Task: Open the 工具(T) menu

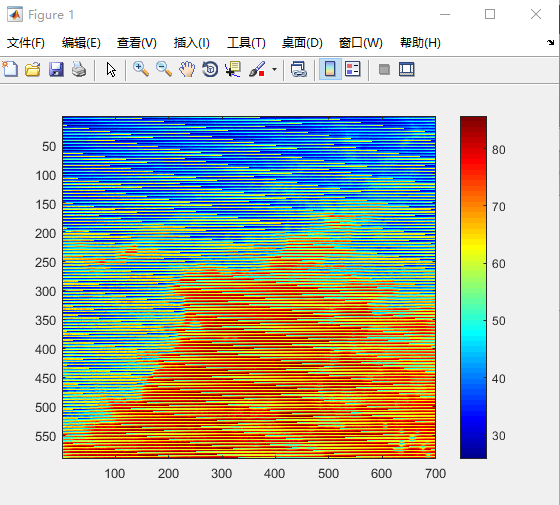Action: click(x=246, y=43)
